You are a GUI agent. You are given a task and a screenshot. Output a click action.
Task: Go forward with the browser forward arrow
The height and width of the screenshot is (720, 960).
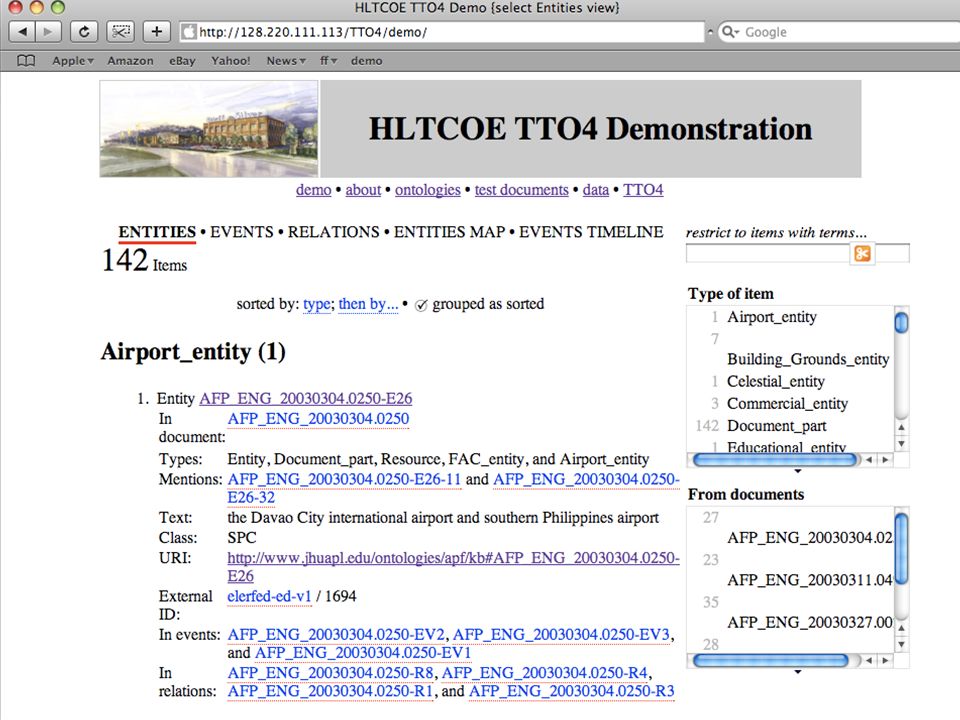pos(48,32)
